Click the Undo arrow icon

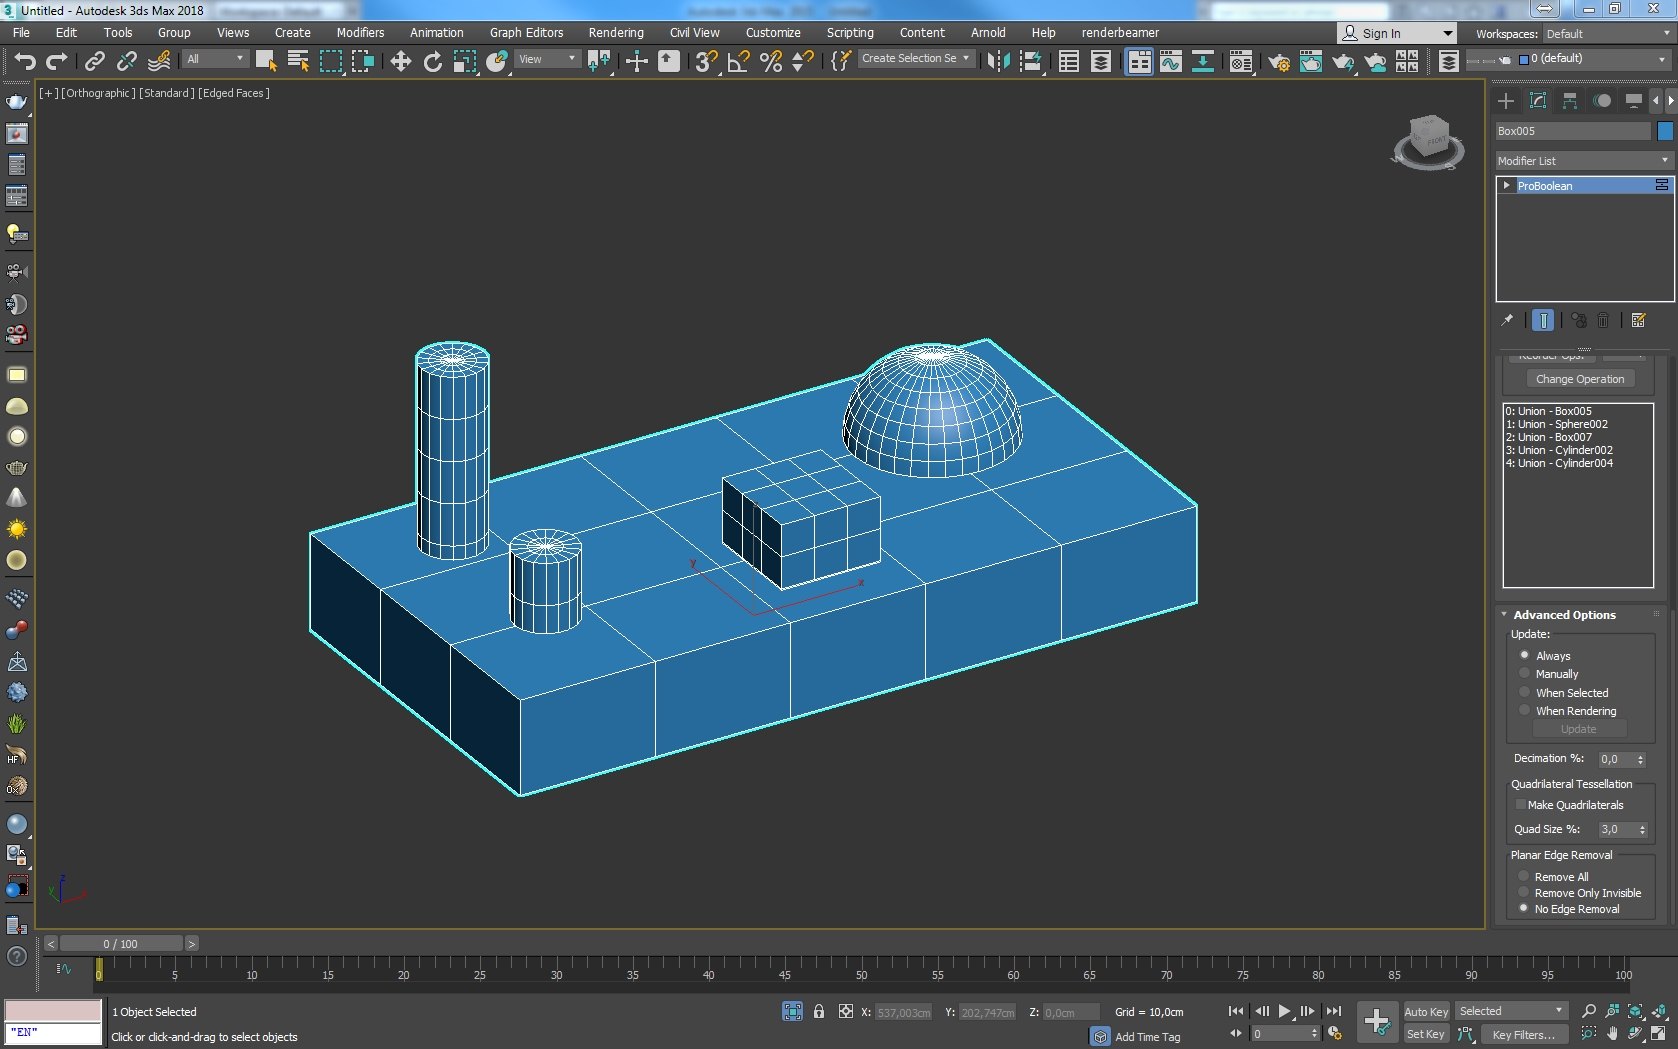pyautogui.click(x=25, y=61)
